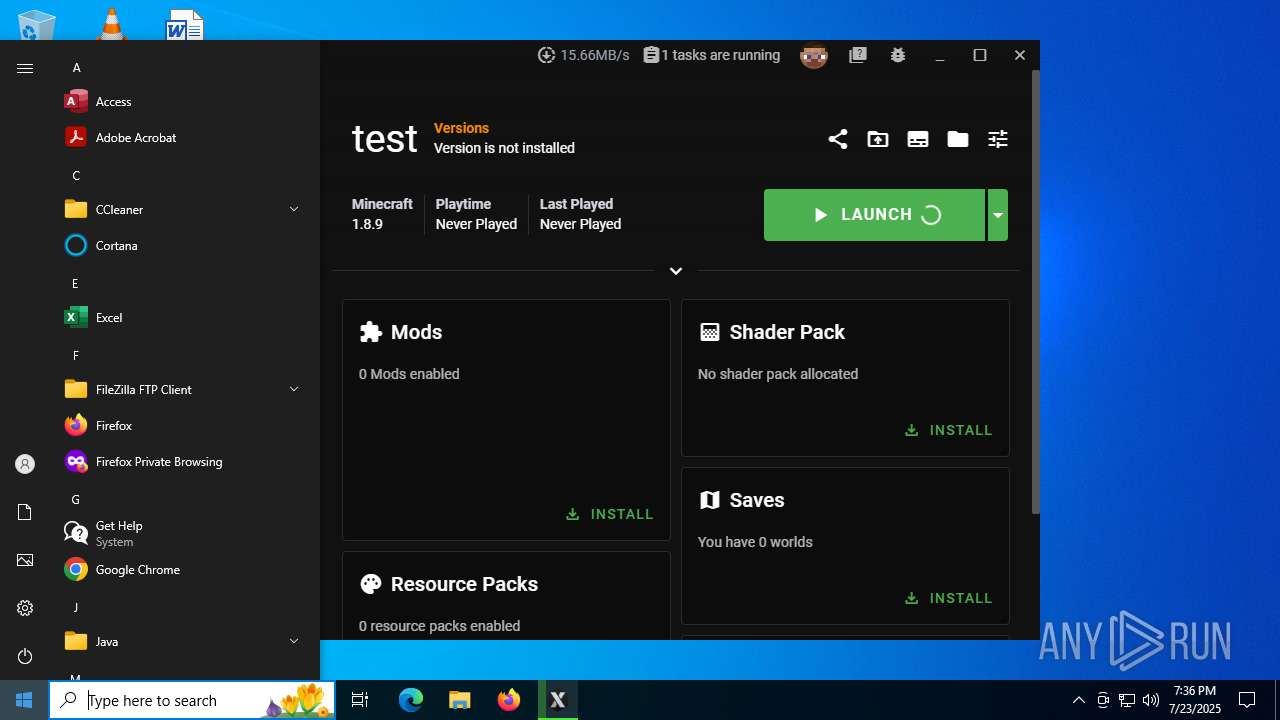Open Microsoft Edge on taskbar
Viewport: 1280px width, 720px height.
click(411, 700)
